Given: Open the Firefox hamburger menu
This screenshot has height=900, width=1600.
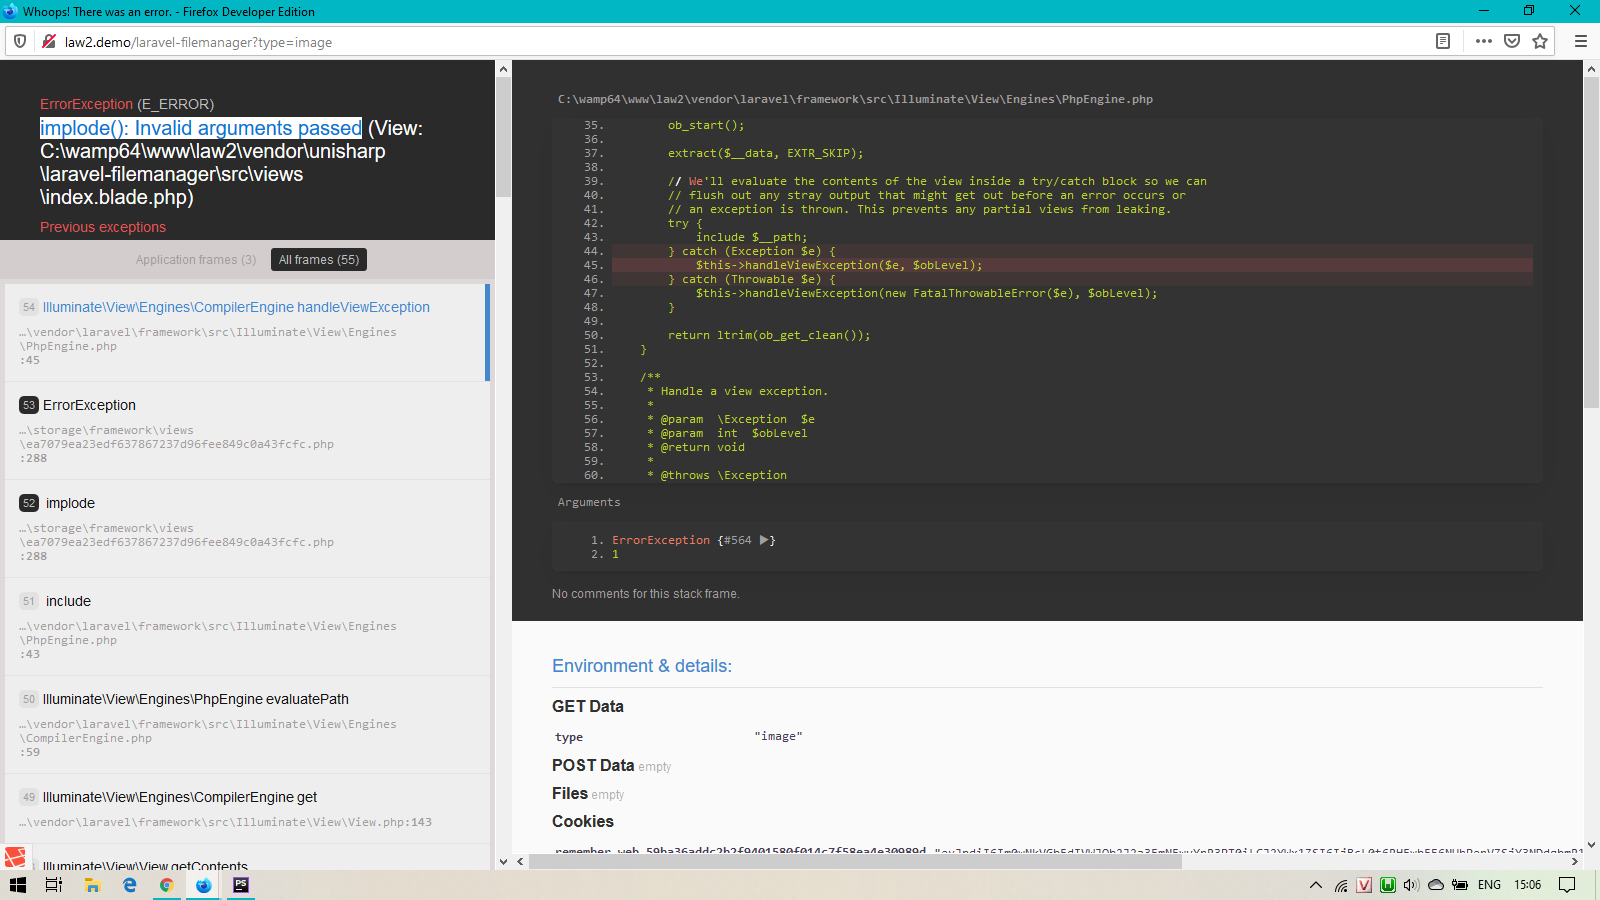Looking at the screenshot, I should pos(1581,42).
